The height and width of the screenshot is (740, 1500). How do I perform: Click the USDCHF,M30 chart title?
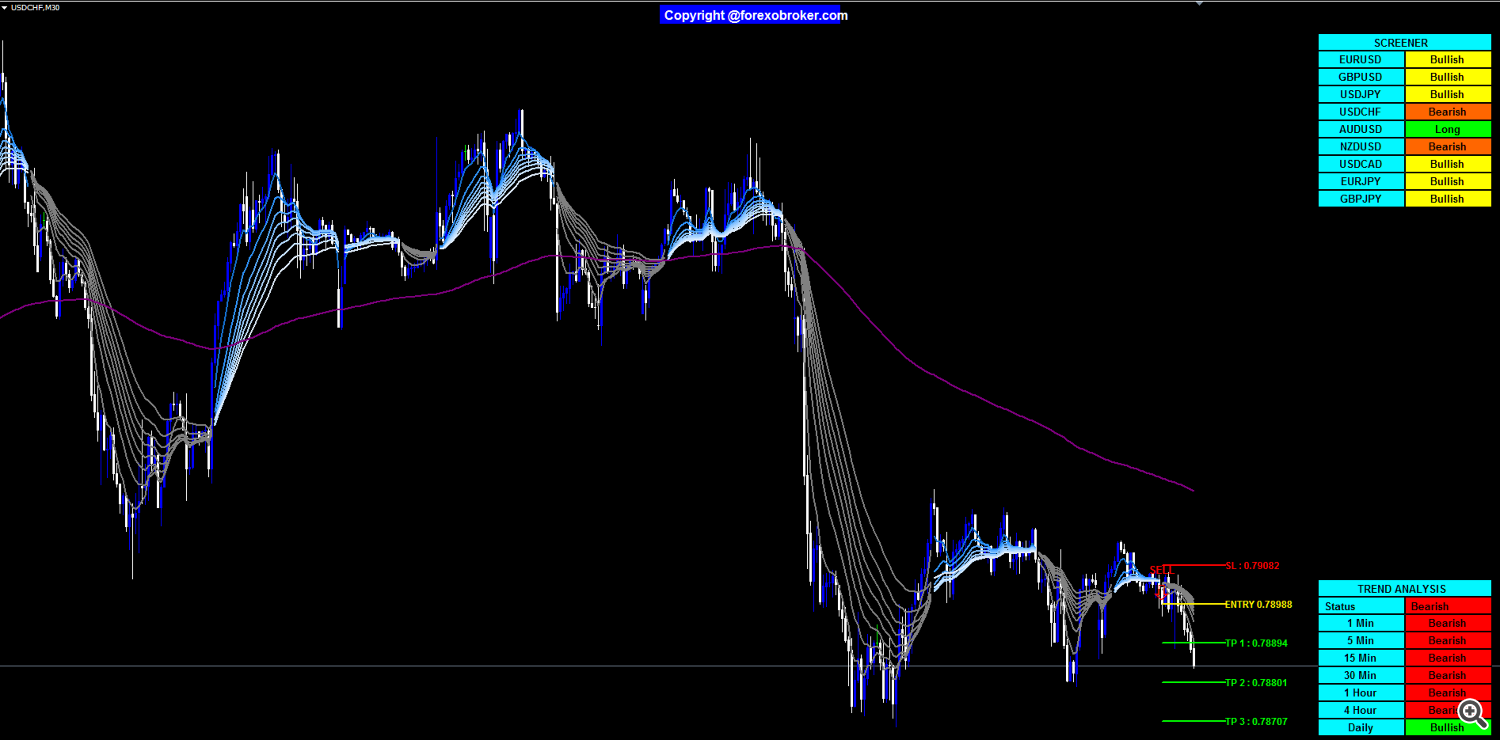35,7
